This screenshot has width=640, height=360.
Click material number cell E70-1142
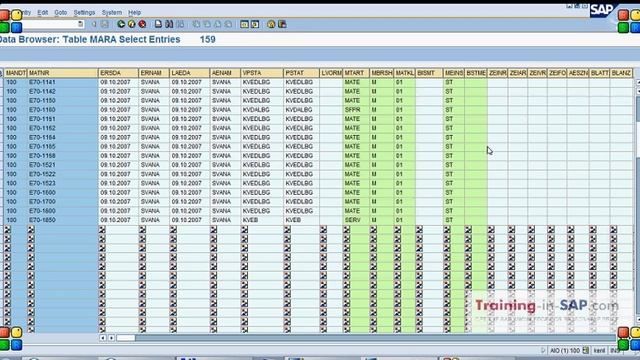(x=62, y=91)
